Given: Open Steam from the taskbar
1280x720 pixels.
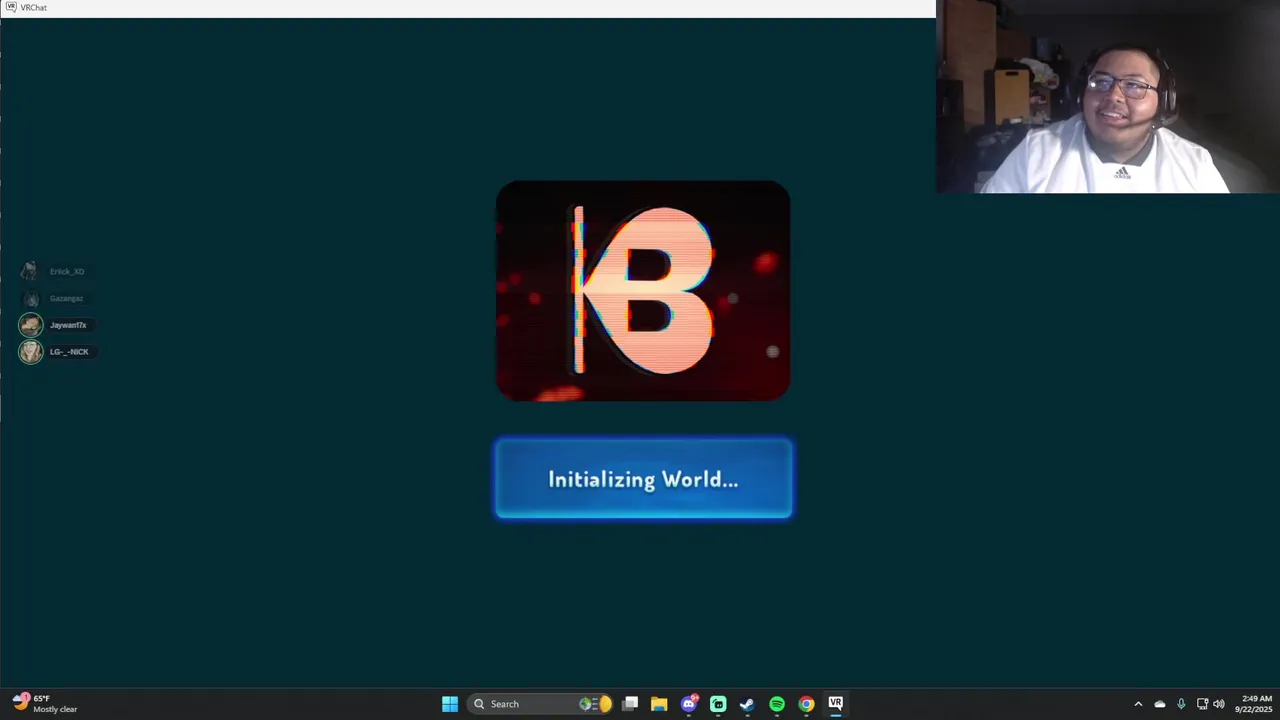Looking at the screenshot, I should (x=747, y=704).
